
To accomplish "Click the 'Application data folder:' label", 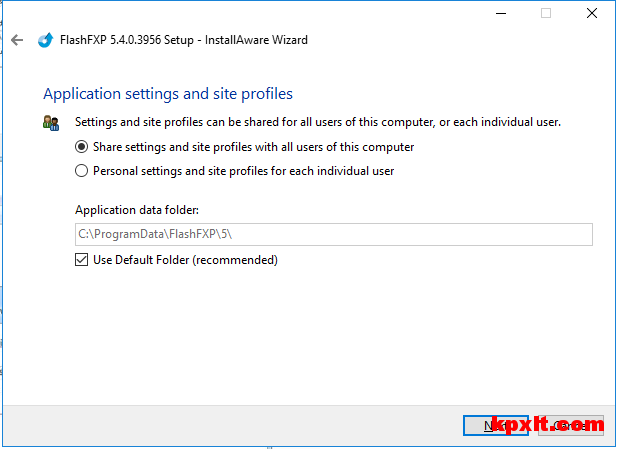I will pos(136,210).
